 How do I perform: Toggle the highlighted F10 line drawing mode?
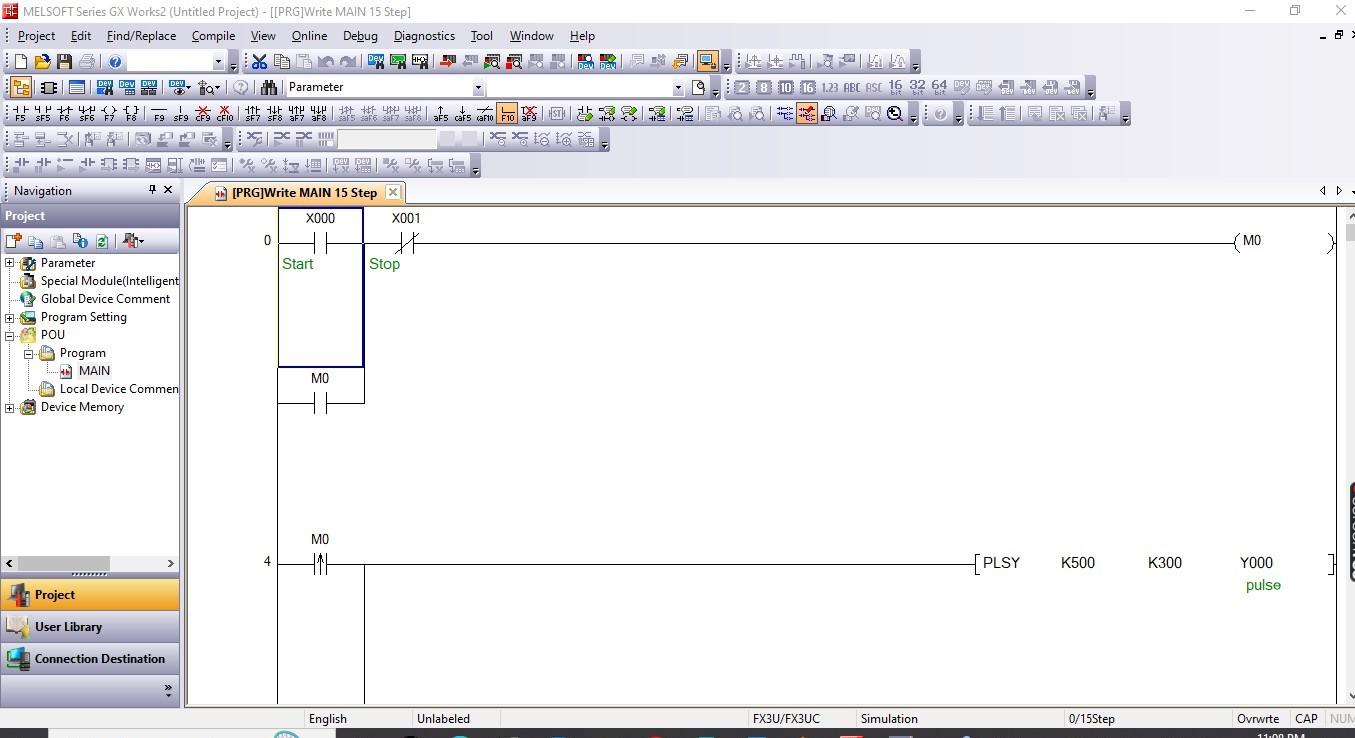[507, 114]
